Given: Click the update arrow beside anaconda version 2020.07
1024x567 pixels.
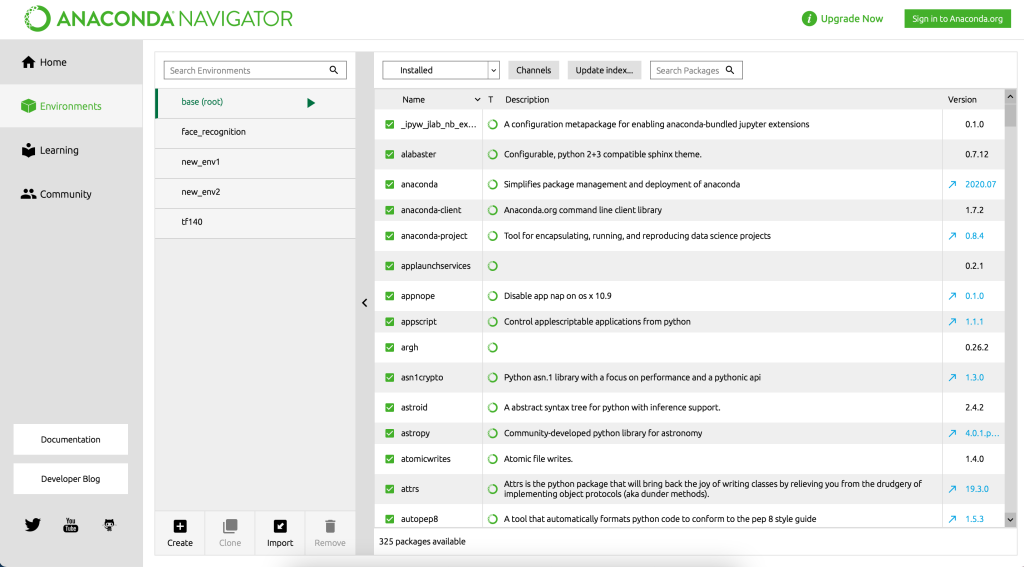Looking at the screenshot, I should click(952, 185).
